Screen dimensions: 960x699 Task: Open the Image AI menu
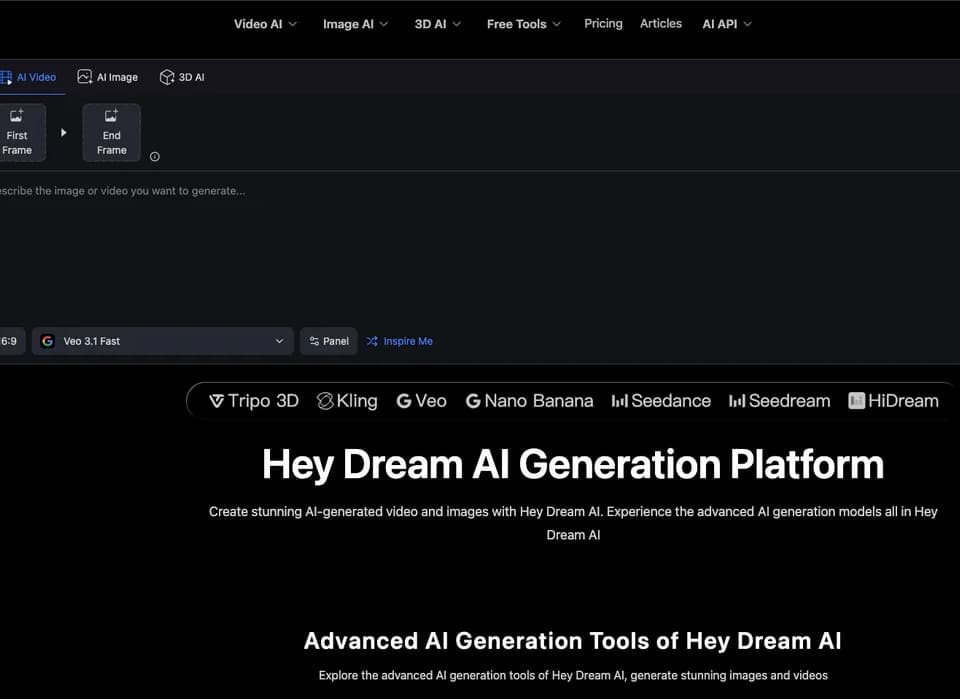(x=355, y=24)
